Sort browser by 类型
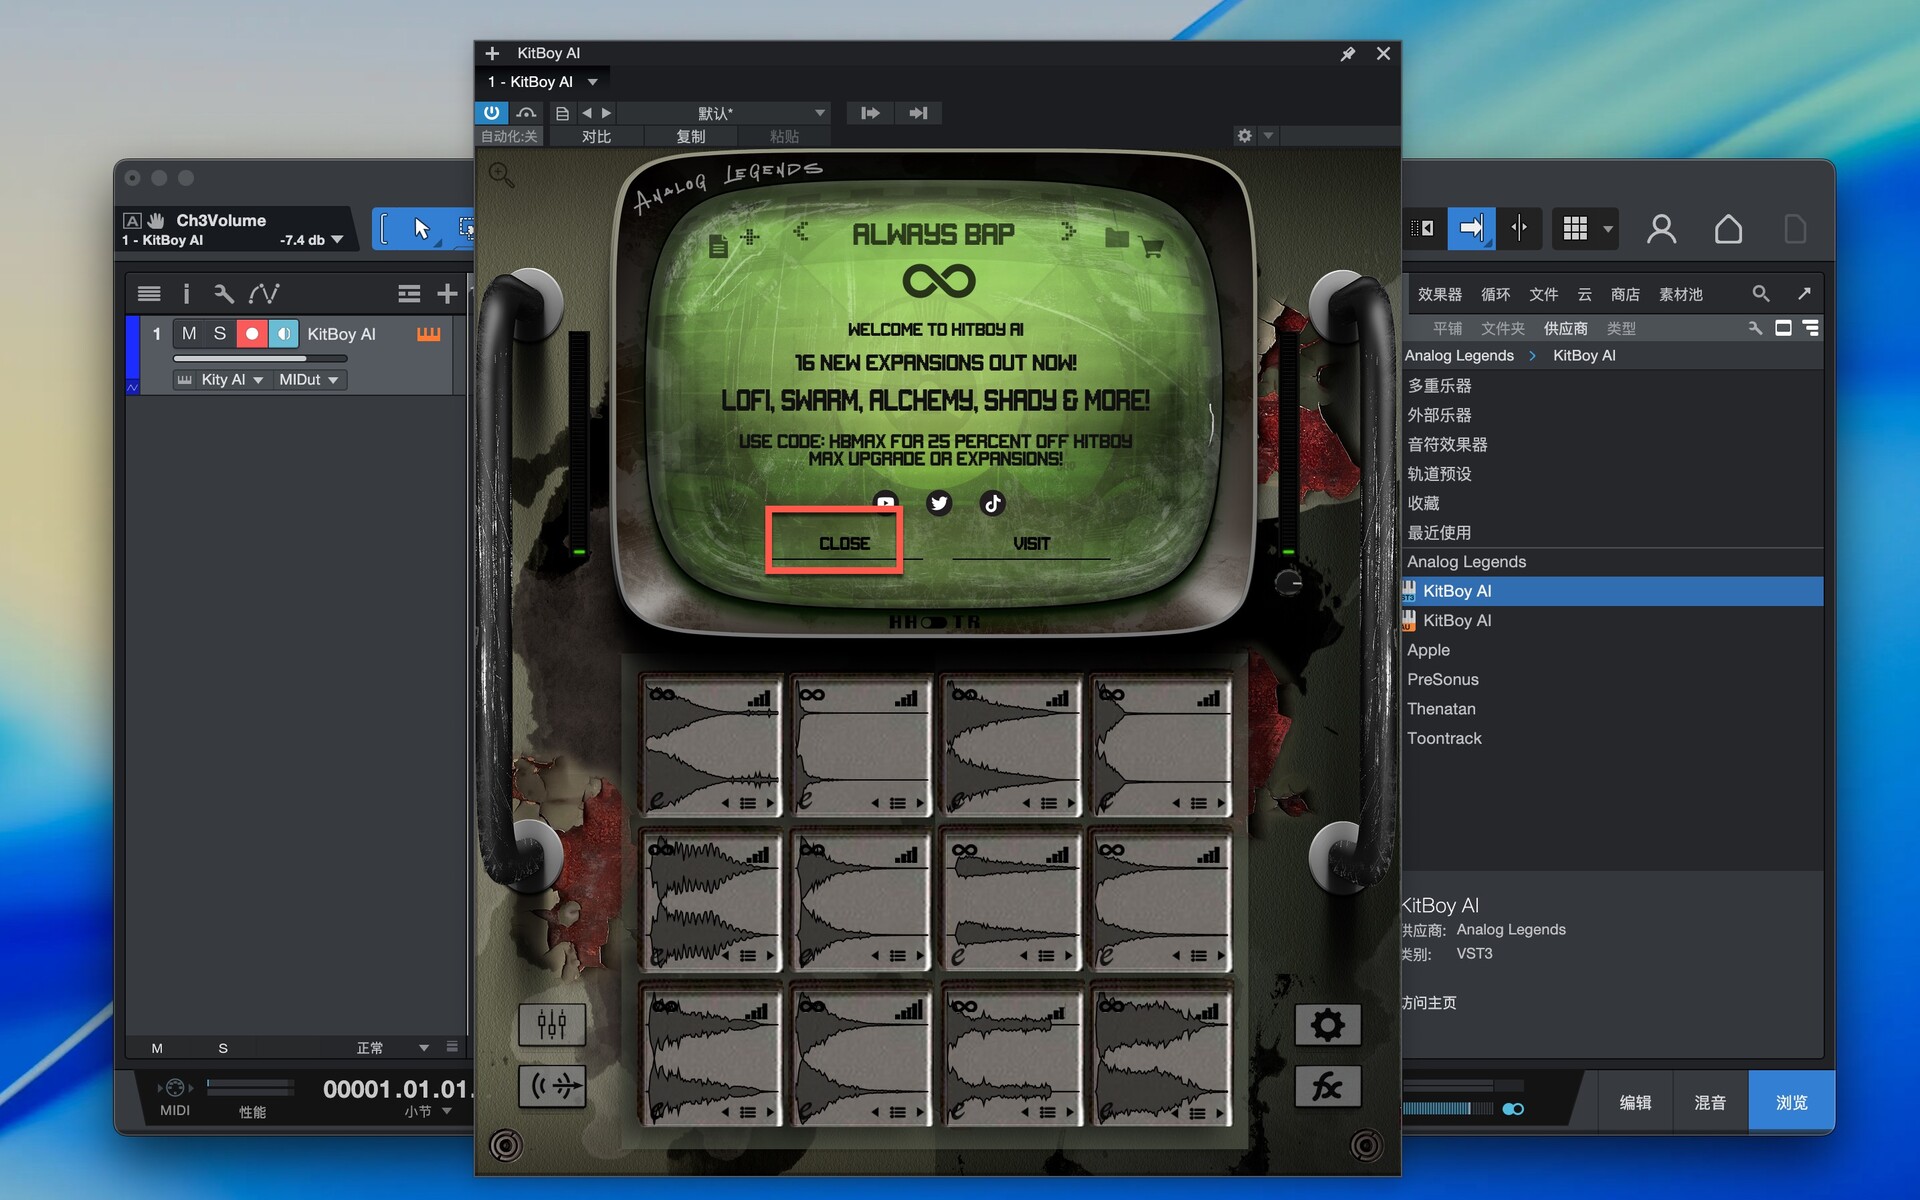This screenshot has height=1200, width=1920. pyautogui.click(x=1621, y=328)
